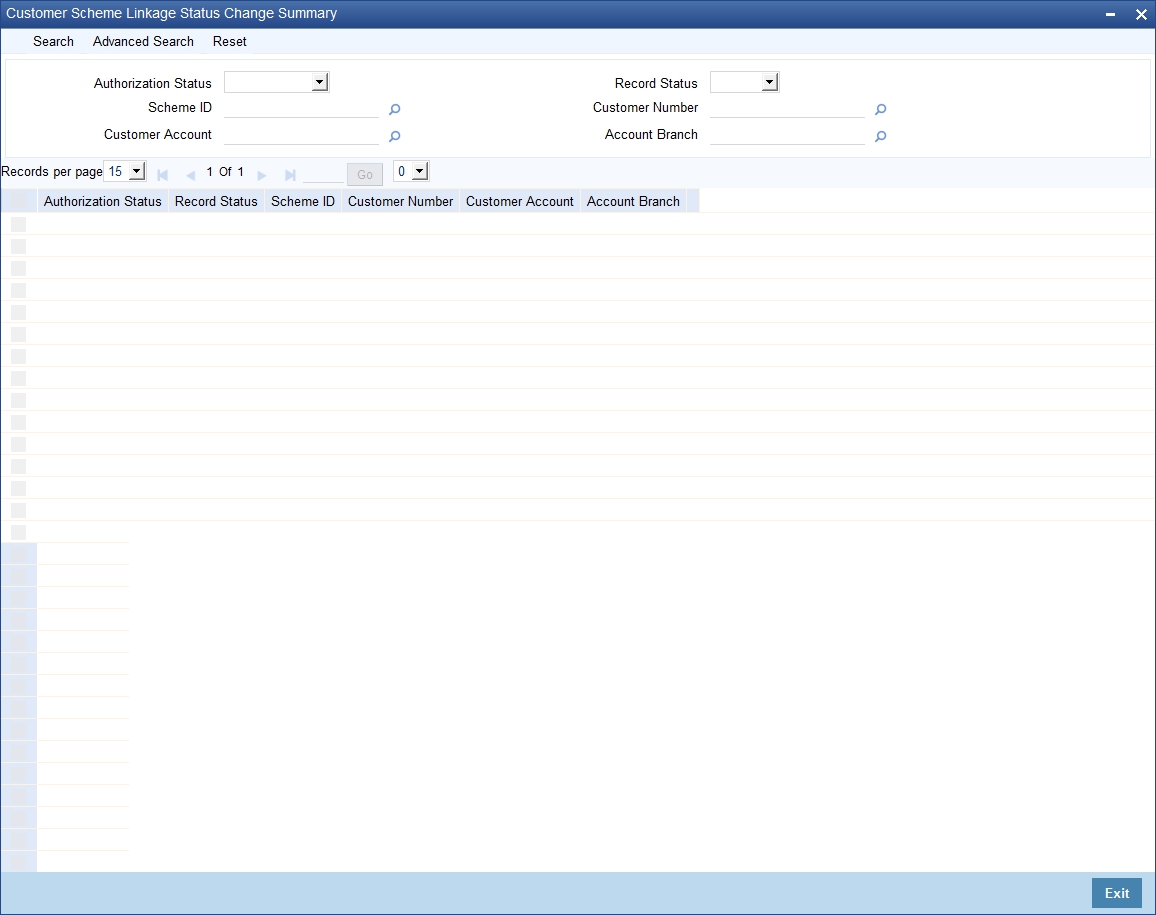Open Advanced Search
Screen dimensions: 1156x915
tap(143, 41)
